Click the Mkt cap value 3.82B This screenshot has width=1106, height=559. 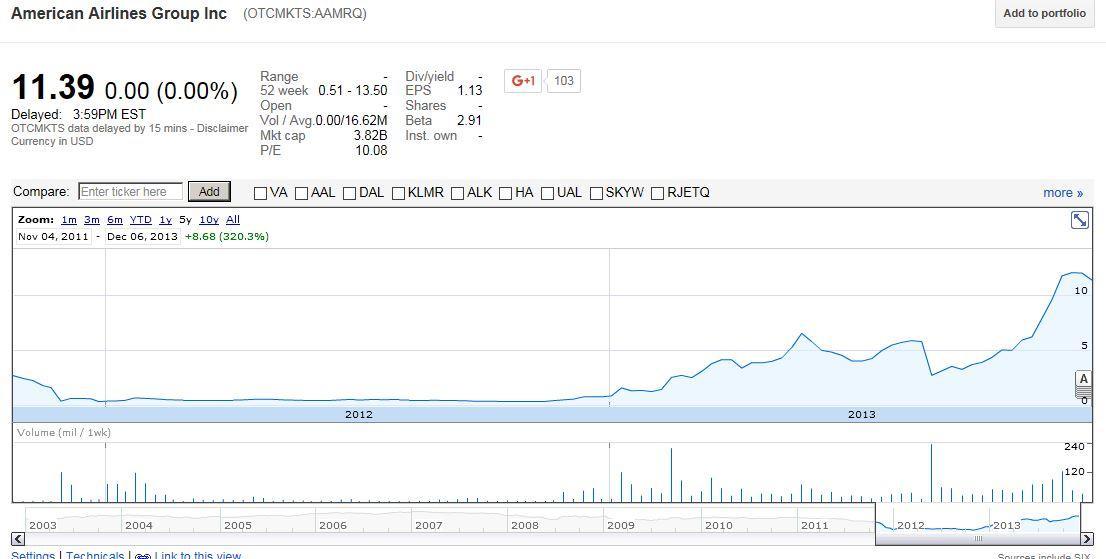click(370, 135)
